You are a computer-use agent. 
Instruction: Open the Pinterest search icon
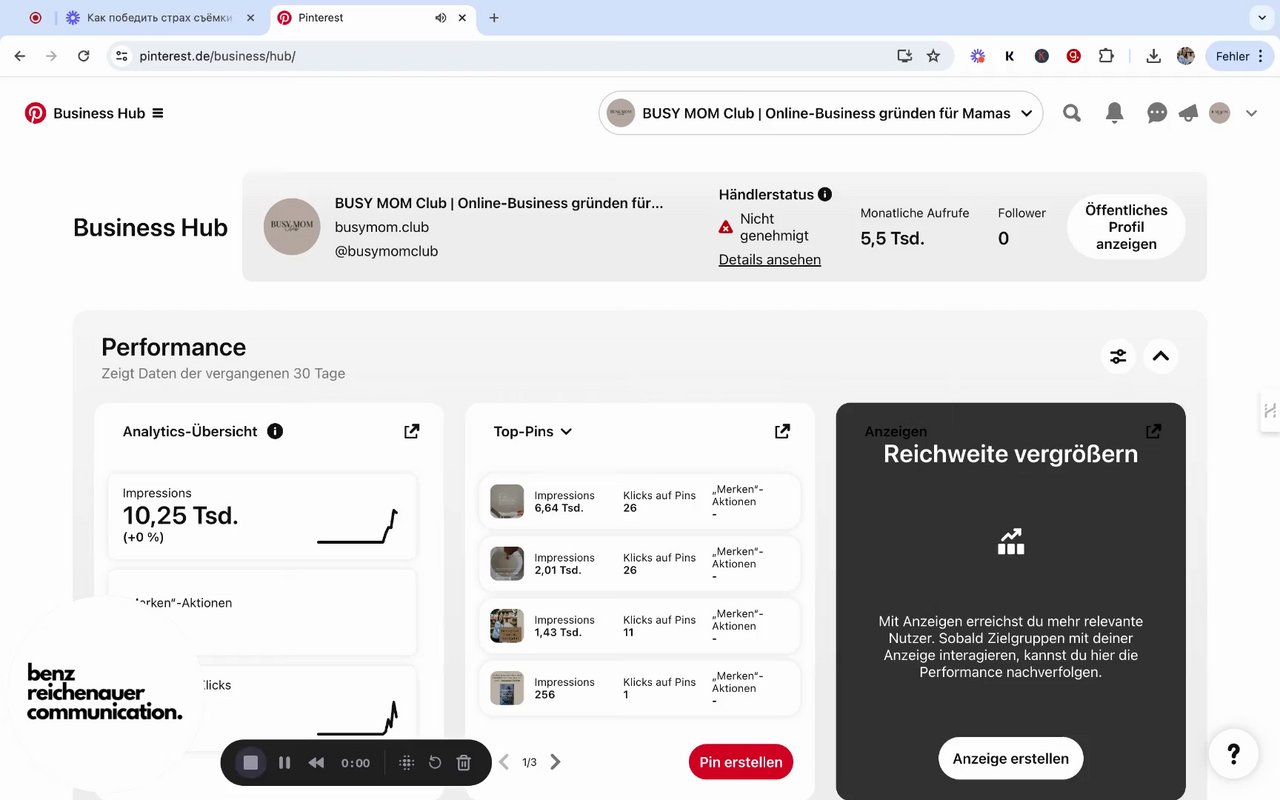(x=1072, y=113)
